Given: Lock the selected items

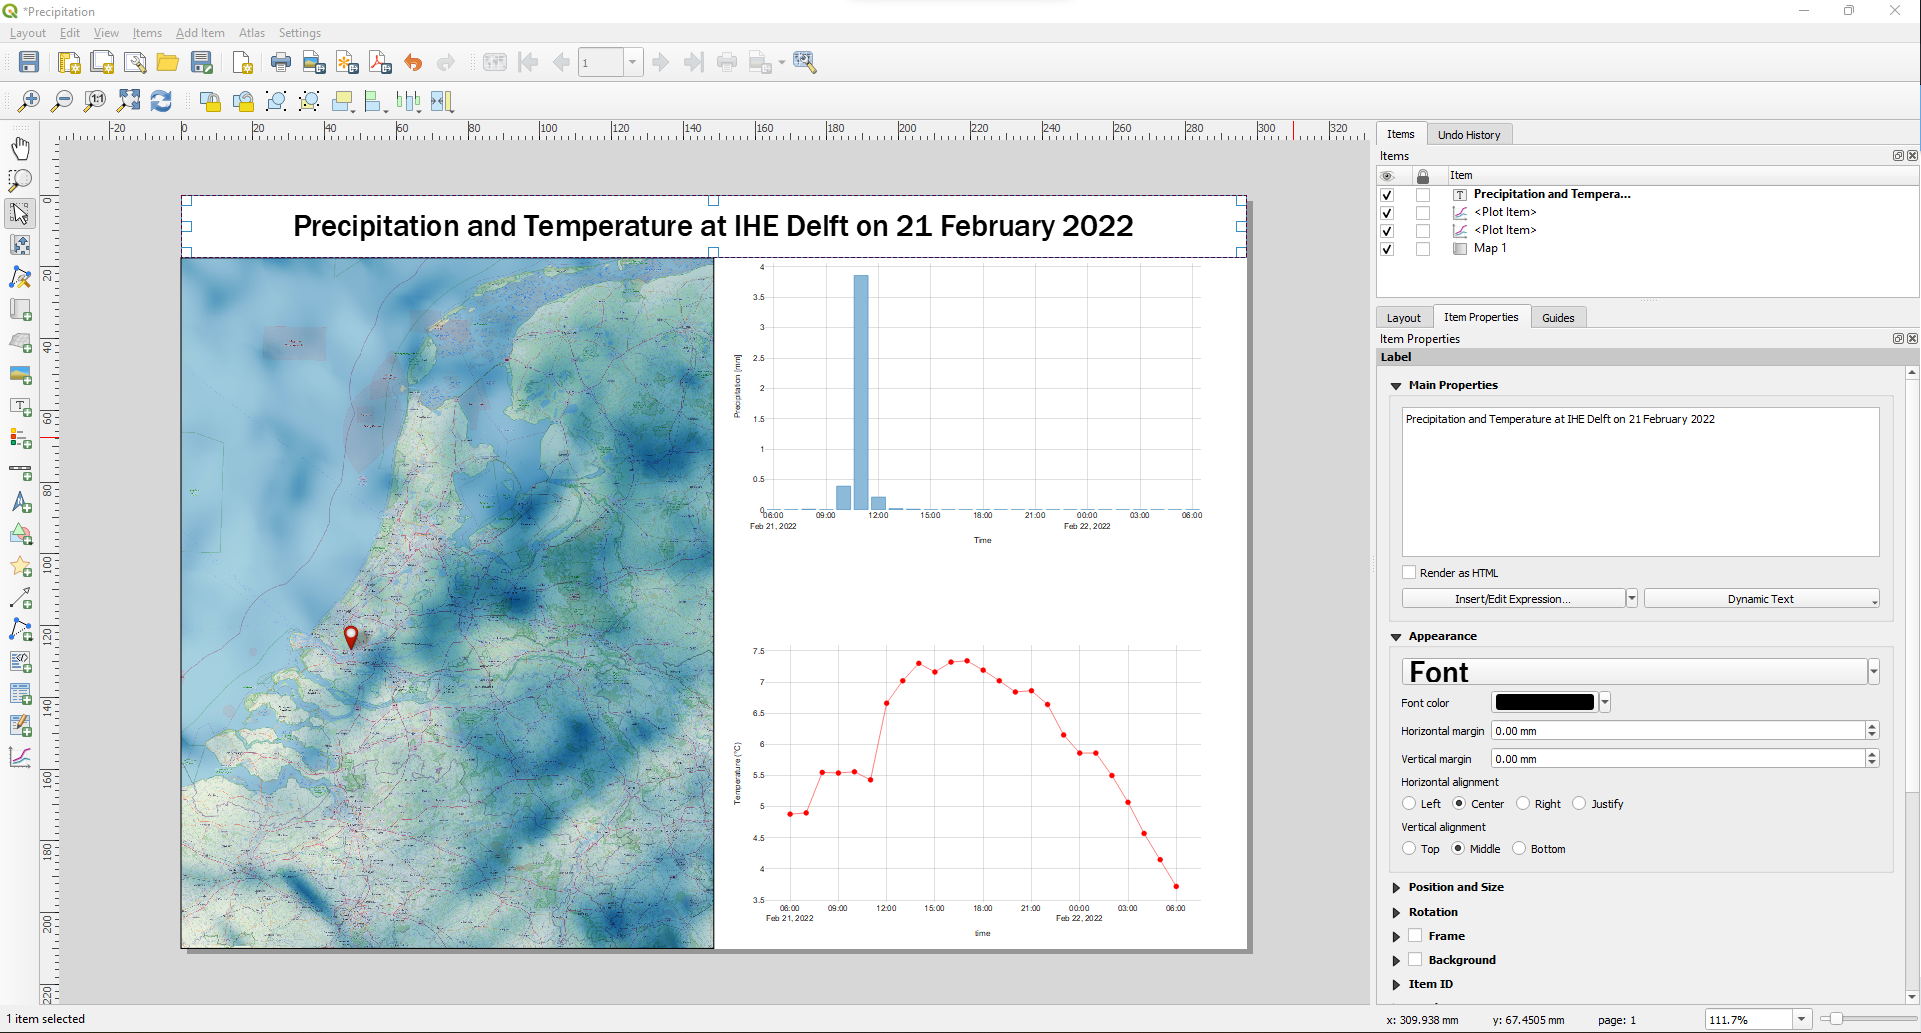Looking at the screenshot, I should coord(210,101).
